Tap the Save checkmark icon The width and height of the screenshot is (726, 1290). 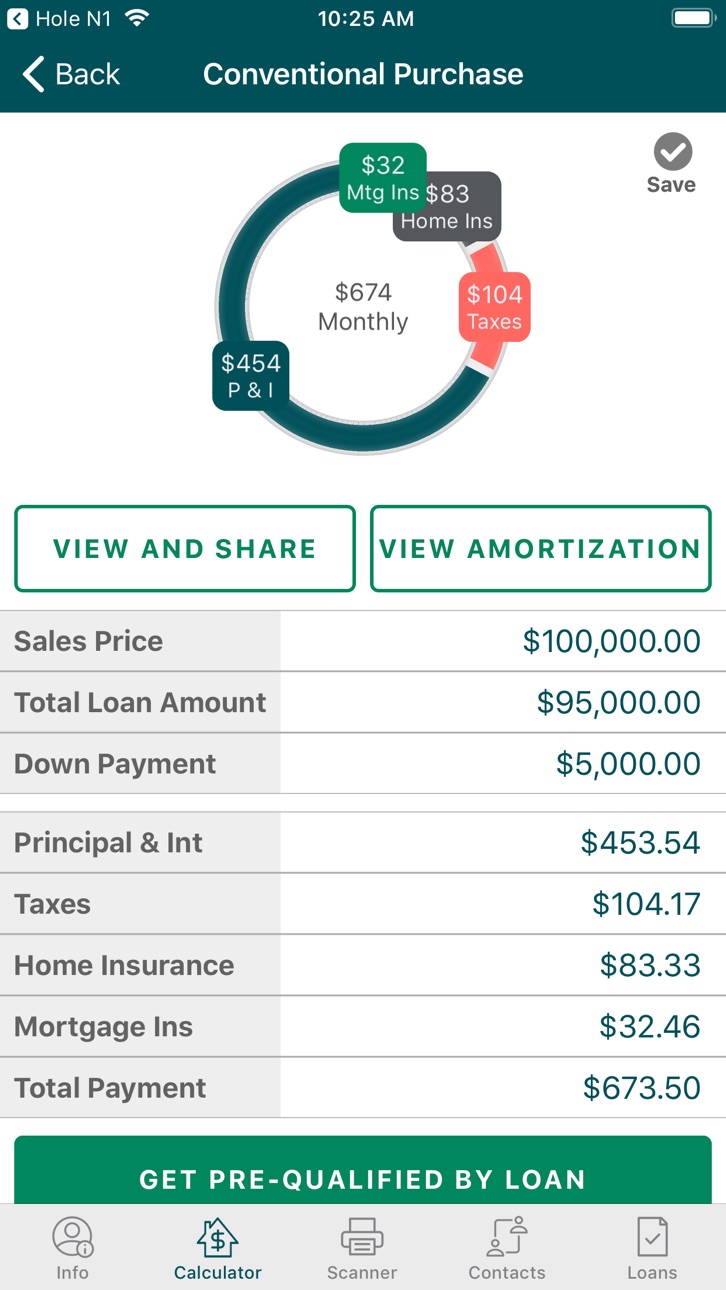[x=672, y=152]
